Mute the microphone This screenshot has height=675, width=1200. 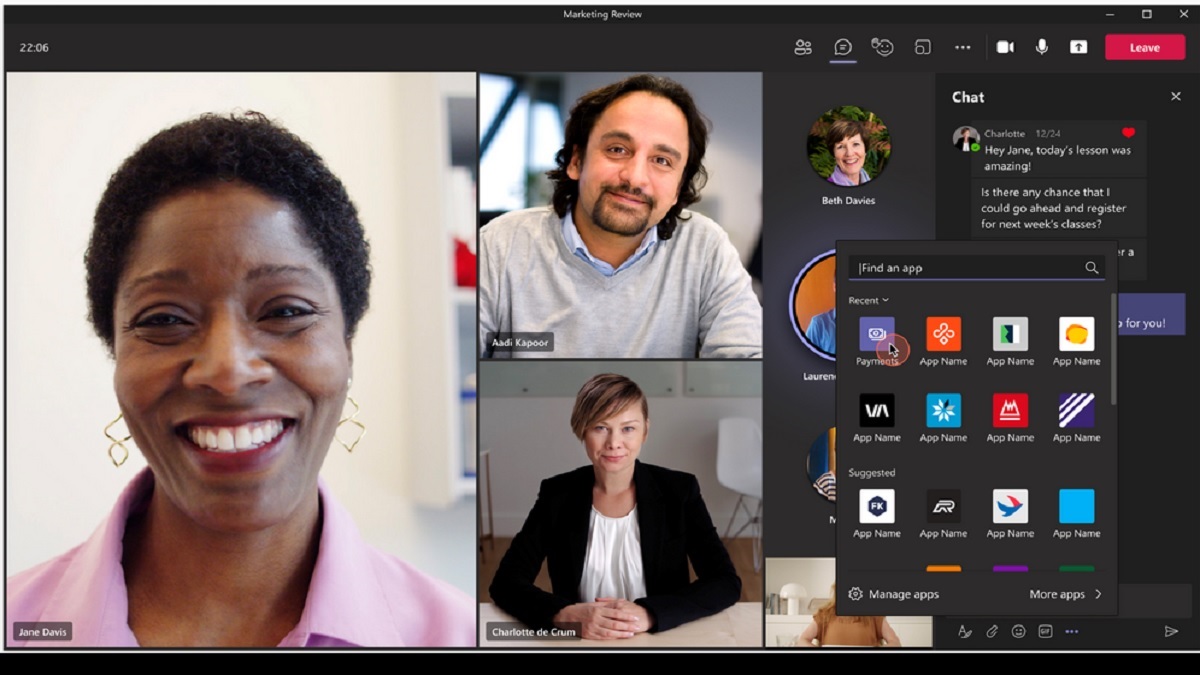point(1043,47)
